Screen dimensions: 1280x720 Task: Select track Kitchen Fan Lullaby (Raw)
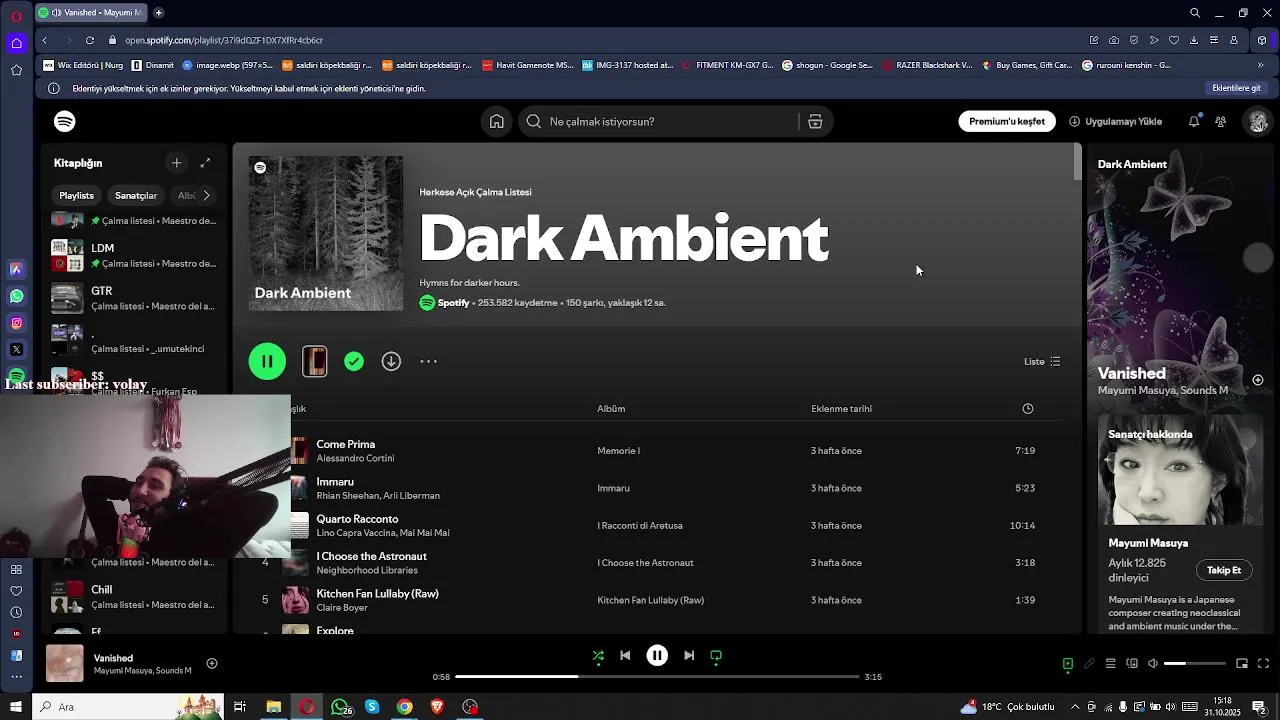377,593
